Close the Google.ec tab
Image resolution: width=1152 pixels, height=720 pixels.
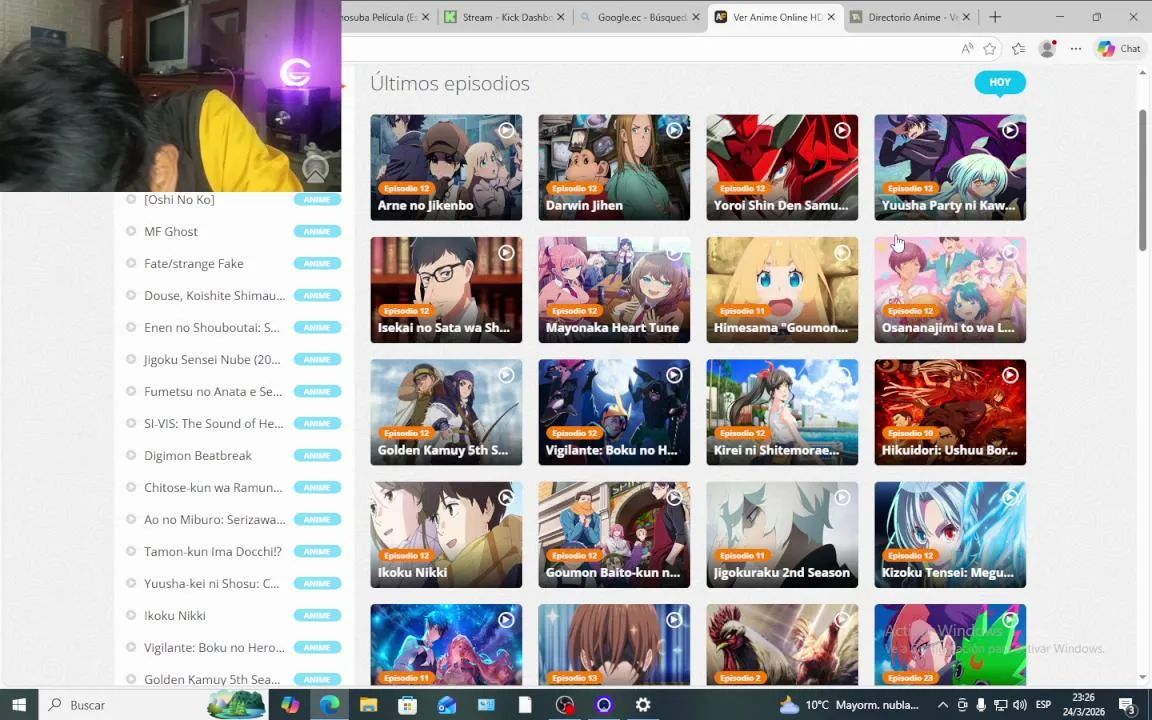pos(696,17)
